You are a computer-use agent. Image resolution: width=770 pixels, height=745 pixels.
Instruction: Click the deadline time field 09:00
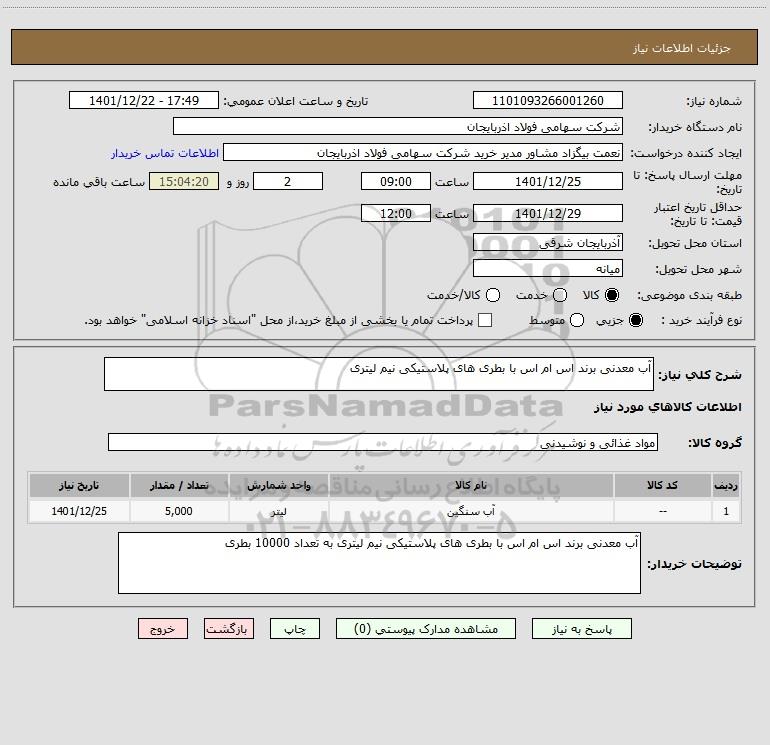click(x=396, y=181)
